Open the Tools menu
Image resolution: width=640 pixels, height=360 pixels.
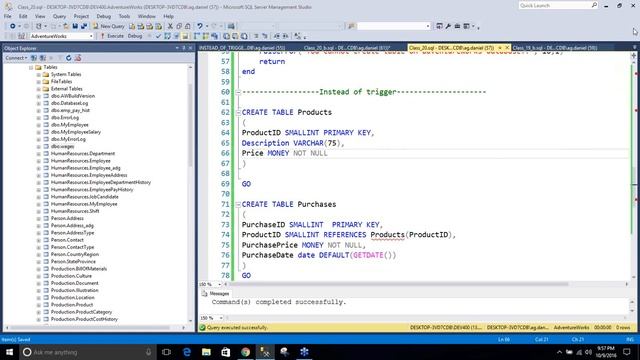pyautogui.click(x=124, y=16)
